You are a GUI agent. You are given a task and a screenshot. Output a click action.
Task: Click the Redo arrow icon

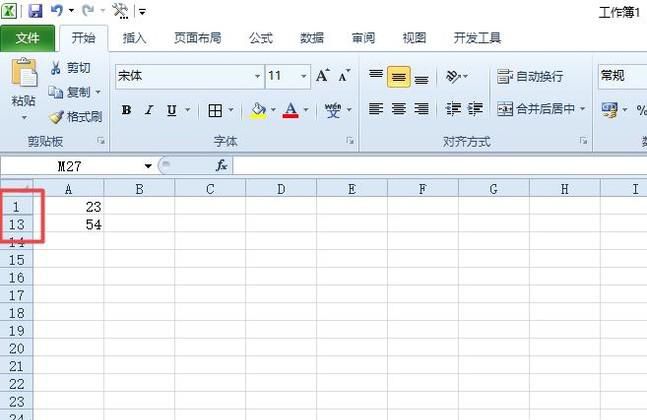[x=88, y=11]
